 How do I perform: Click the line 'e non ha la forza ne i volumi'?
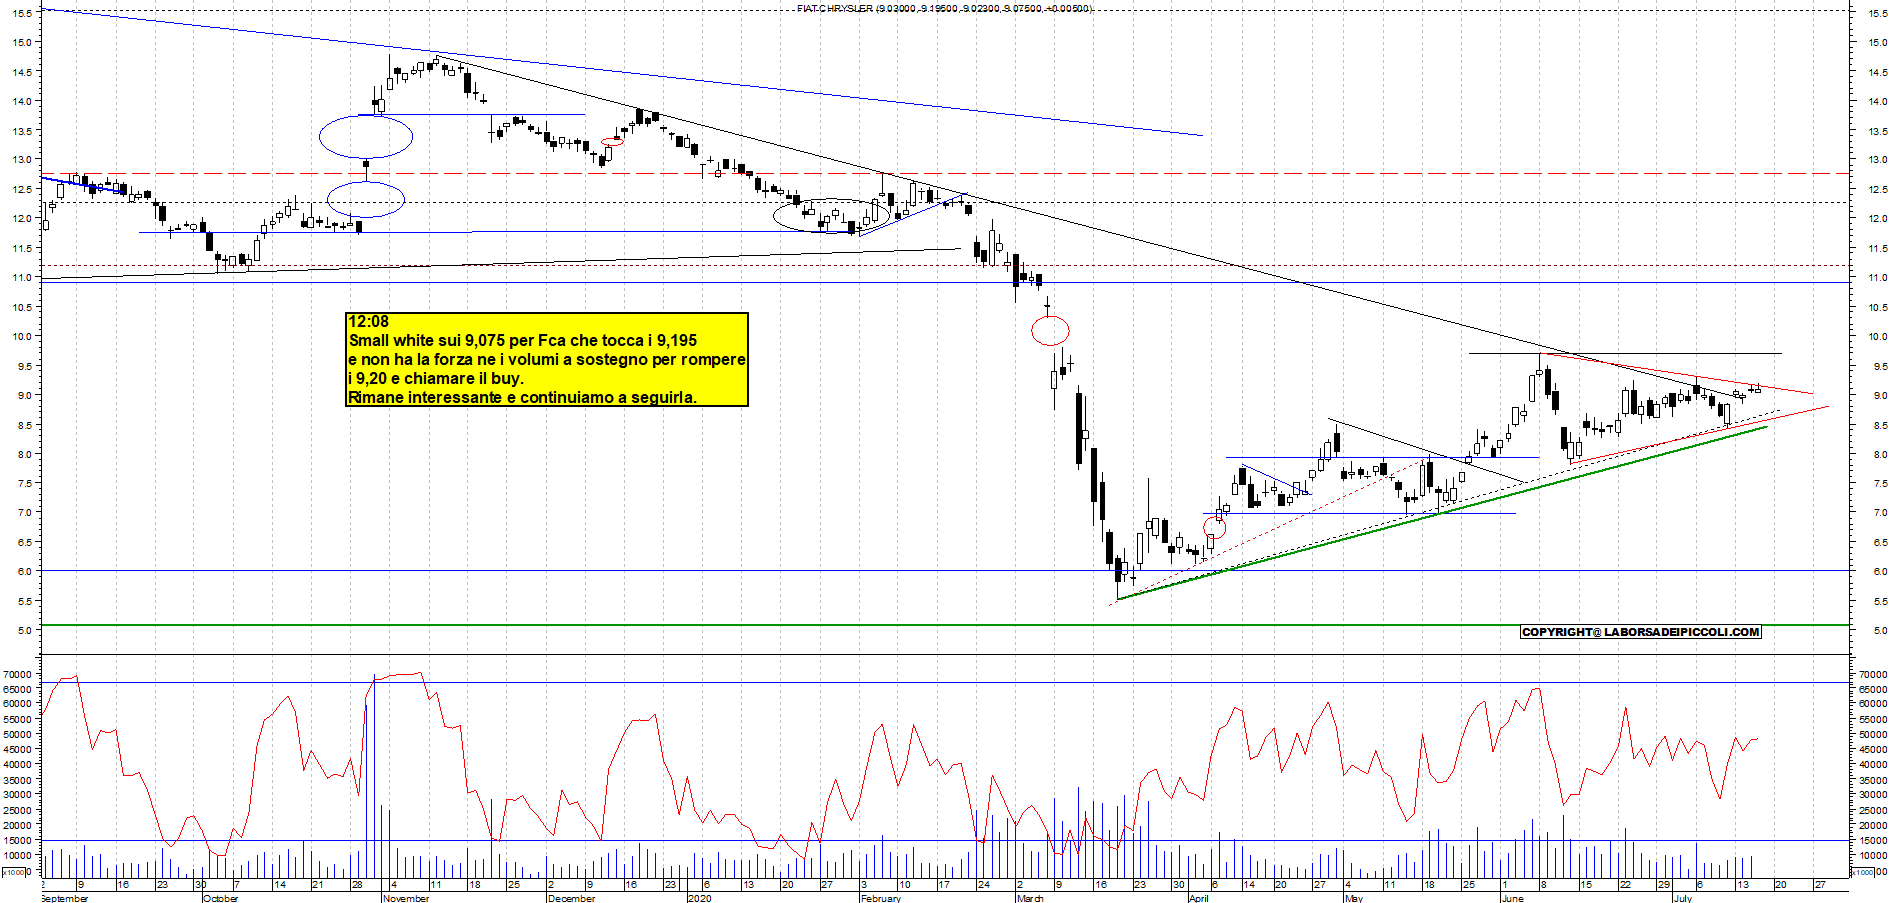coord(547,359)
